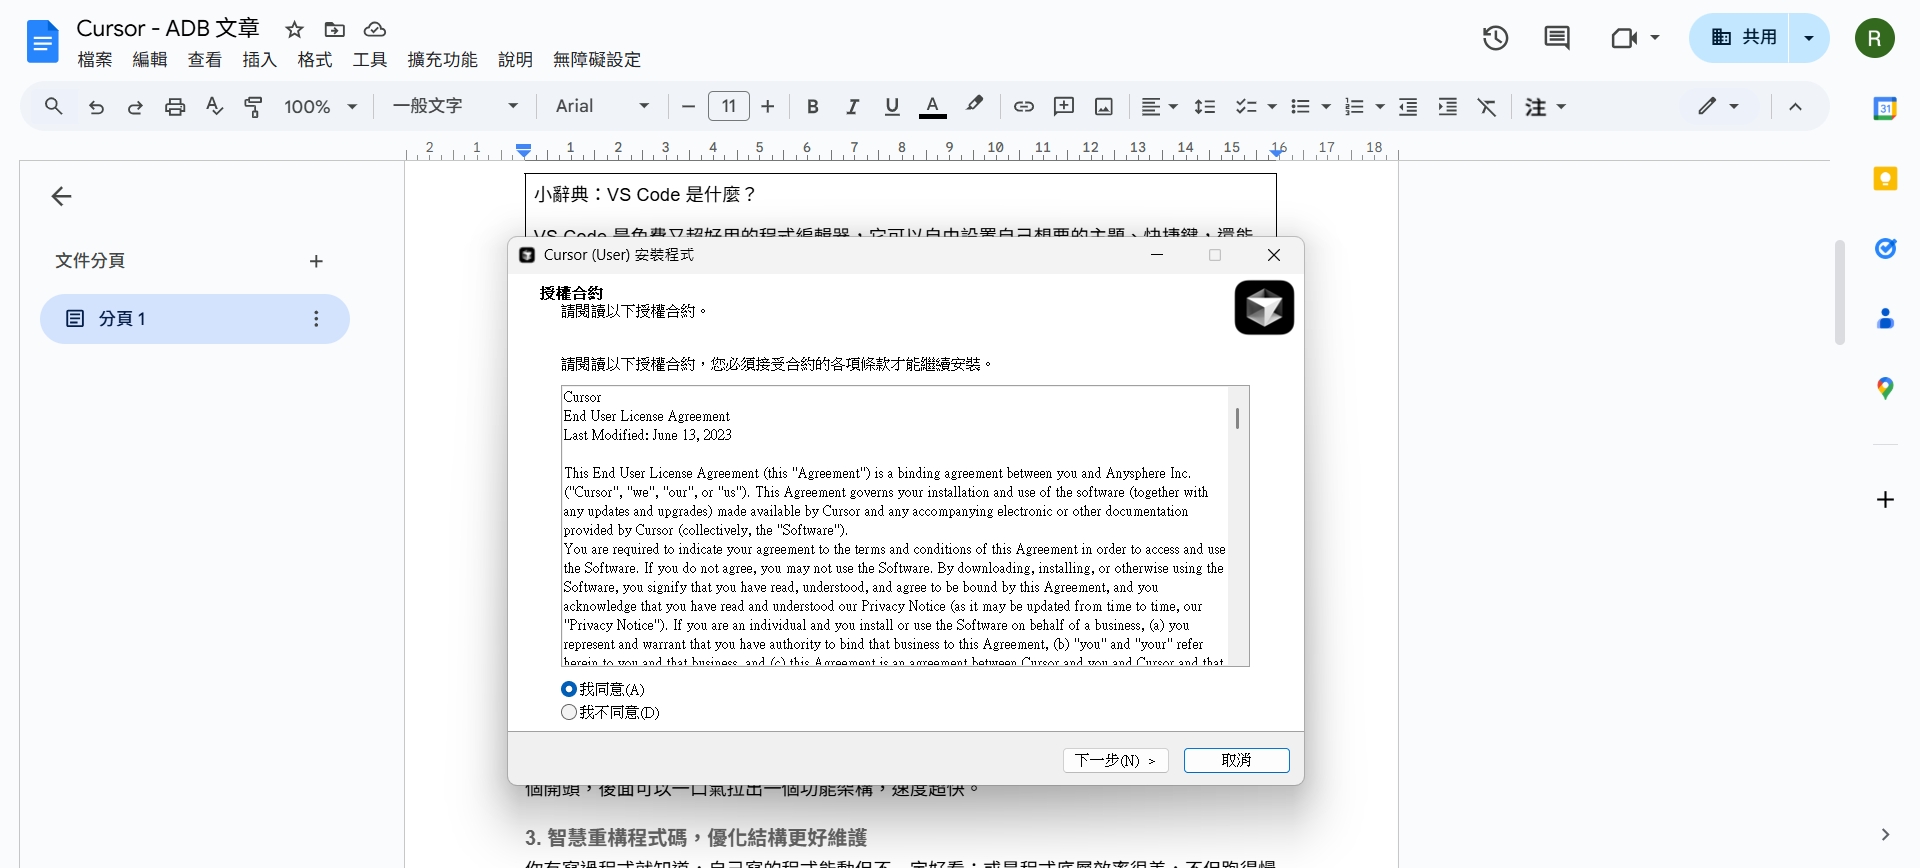Increase font size
This screenshot has height=868, width=1920.
point(768,106)
